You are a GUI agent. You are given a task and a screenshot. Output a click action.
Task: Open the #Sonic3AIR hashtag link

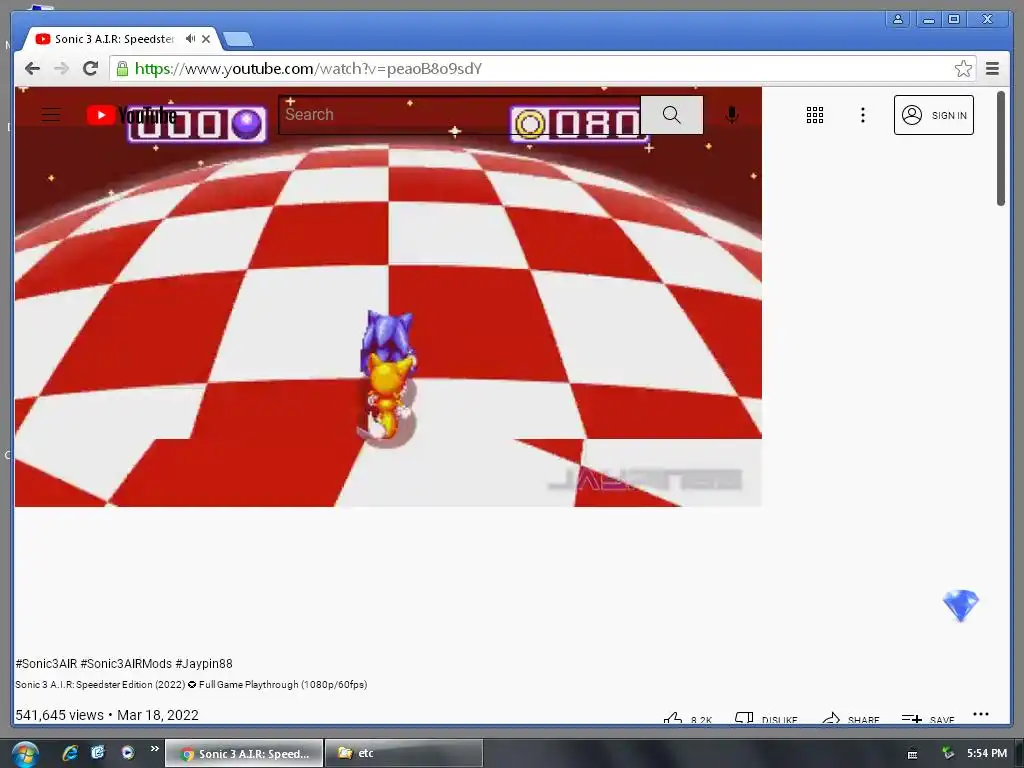46,664
